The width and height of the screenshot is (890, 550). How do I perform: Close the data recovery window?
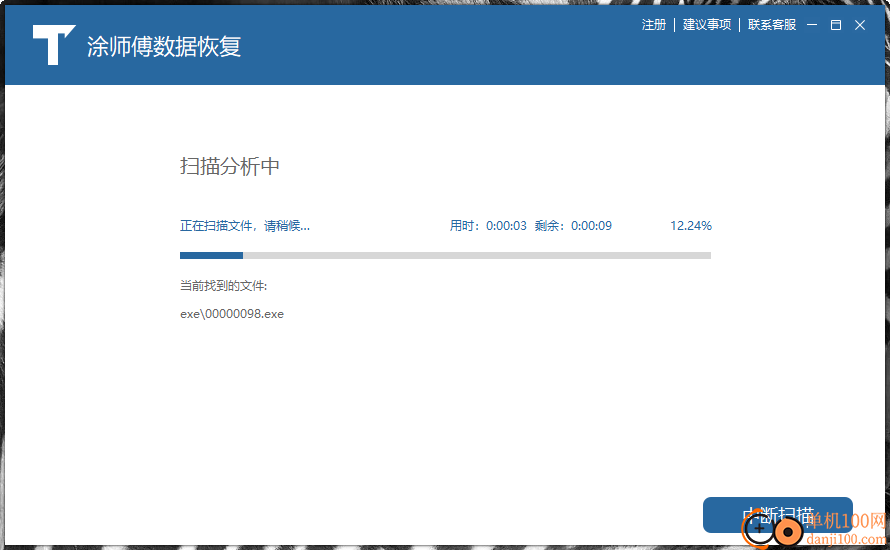click(860, 24)
